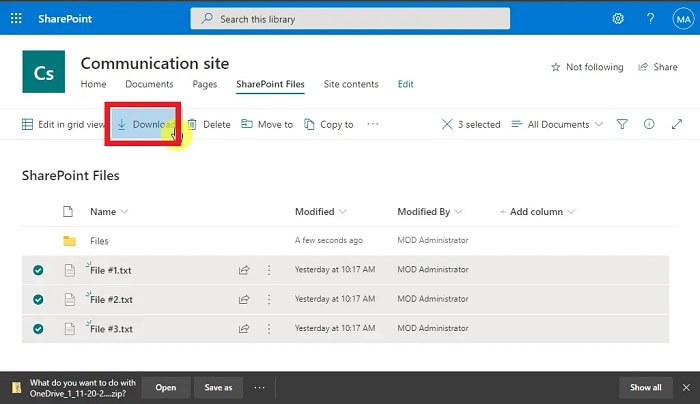Toggle the File #3.txt selection circle

point(38,328)
